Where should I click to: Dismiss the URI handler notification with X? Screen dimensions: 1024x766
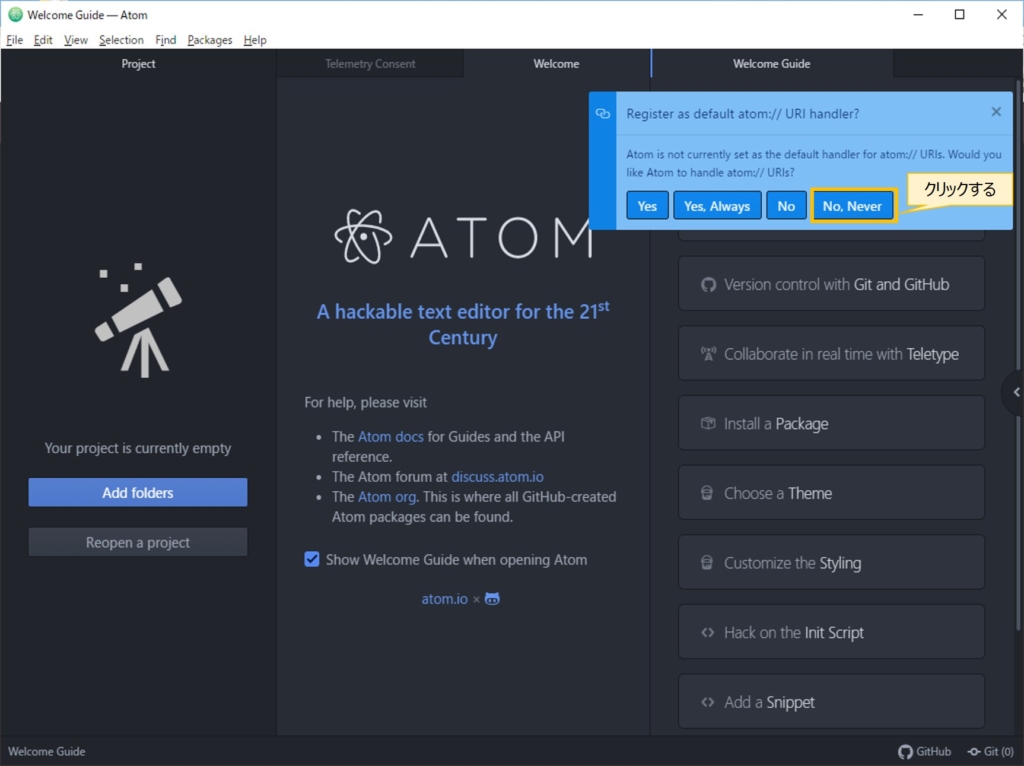point(996,112)
